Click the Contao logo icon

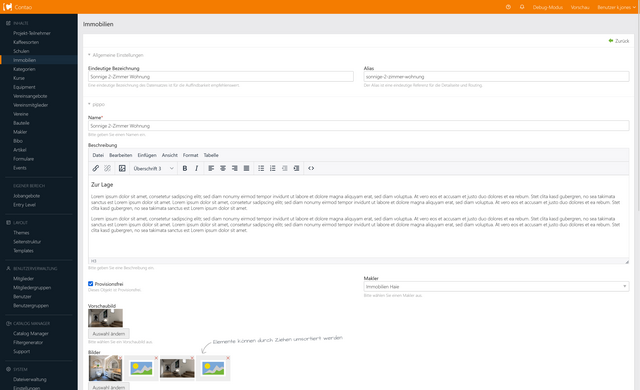[7, 7]
